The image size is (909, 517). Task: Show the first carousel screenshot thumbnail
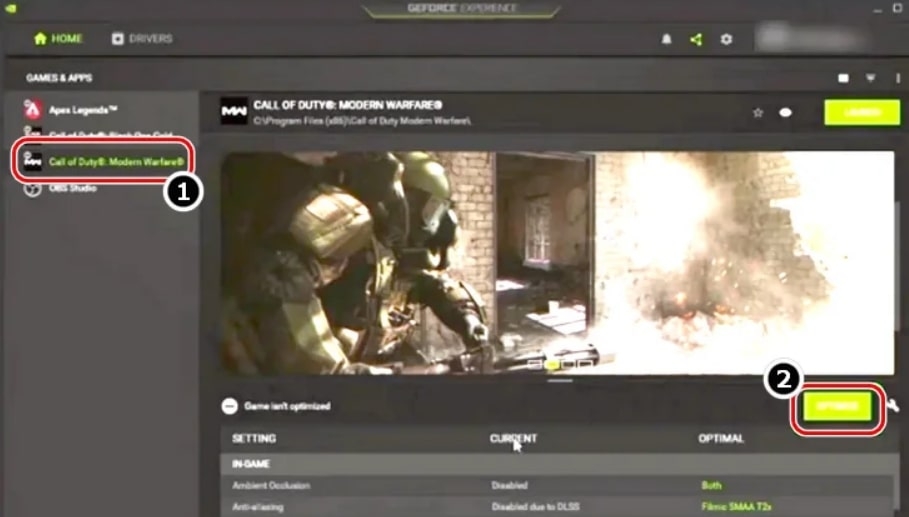click(x=535, y=365)
